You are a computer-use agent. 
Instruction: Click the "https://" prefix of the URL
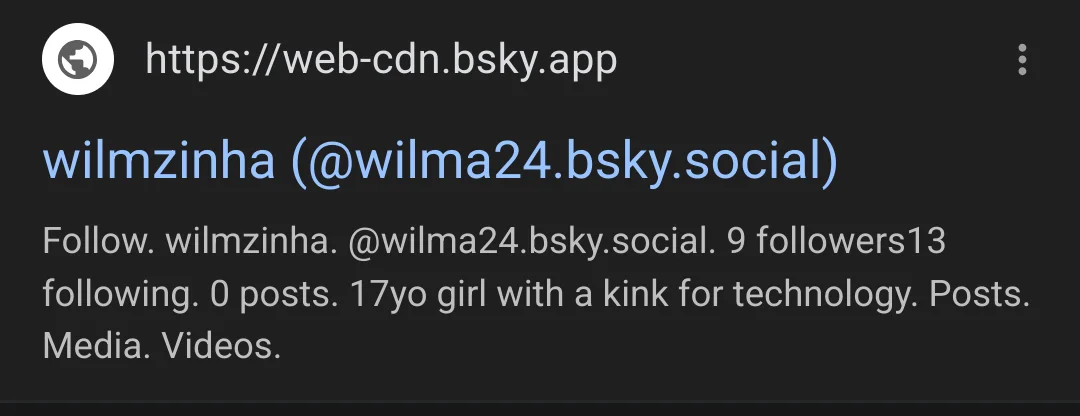[214, 61]
